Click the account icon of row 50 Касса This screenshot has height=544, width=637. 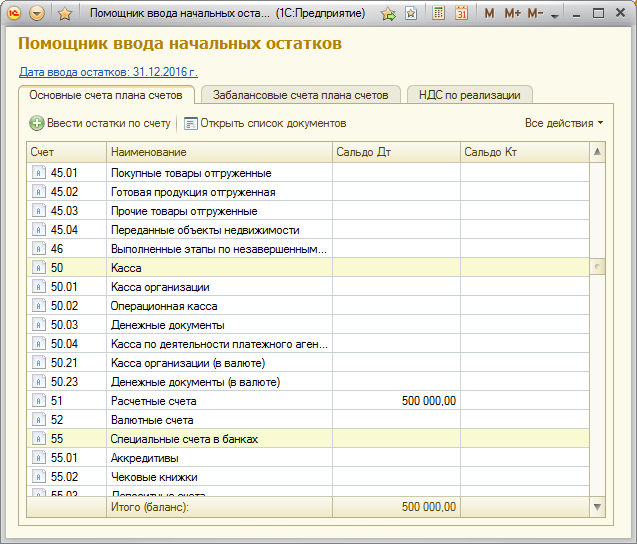pyautogui.click(x=39, y=268)
